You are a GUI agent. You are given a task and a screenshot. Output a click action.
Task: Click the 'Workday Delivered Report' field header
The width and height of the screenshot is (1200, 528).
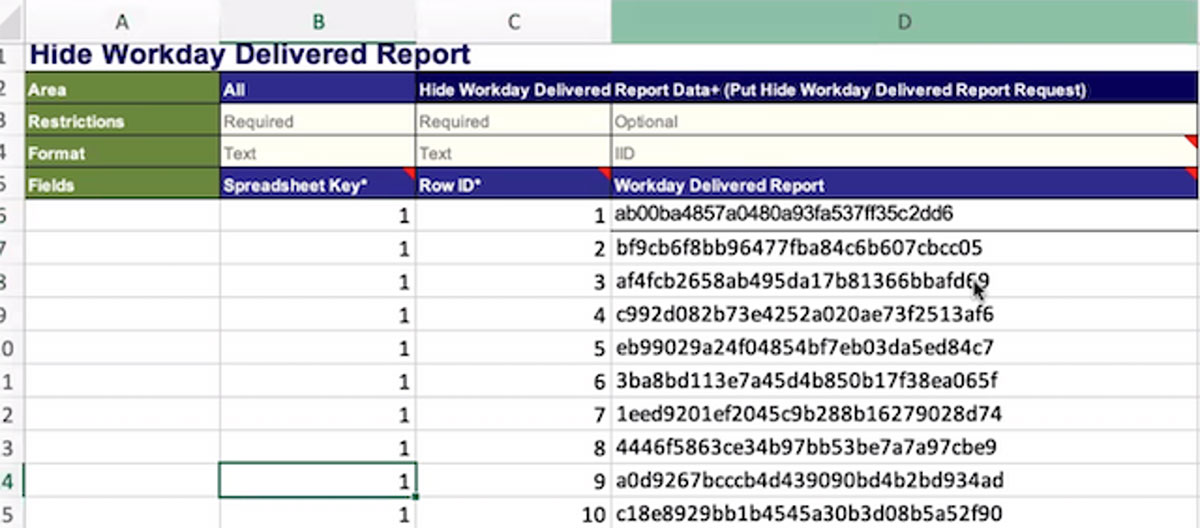[x=905, y=185]
